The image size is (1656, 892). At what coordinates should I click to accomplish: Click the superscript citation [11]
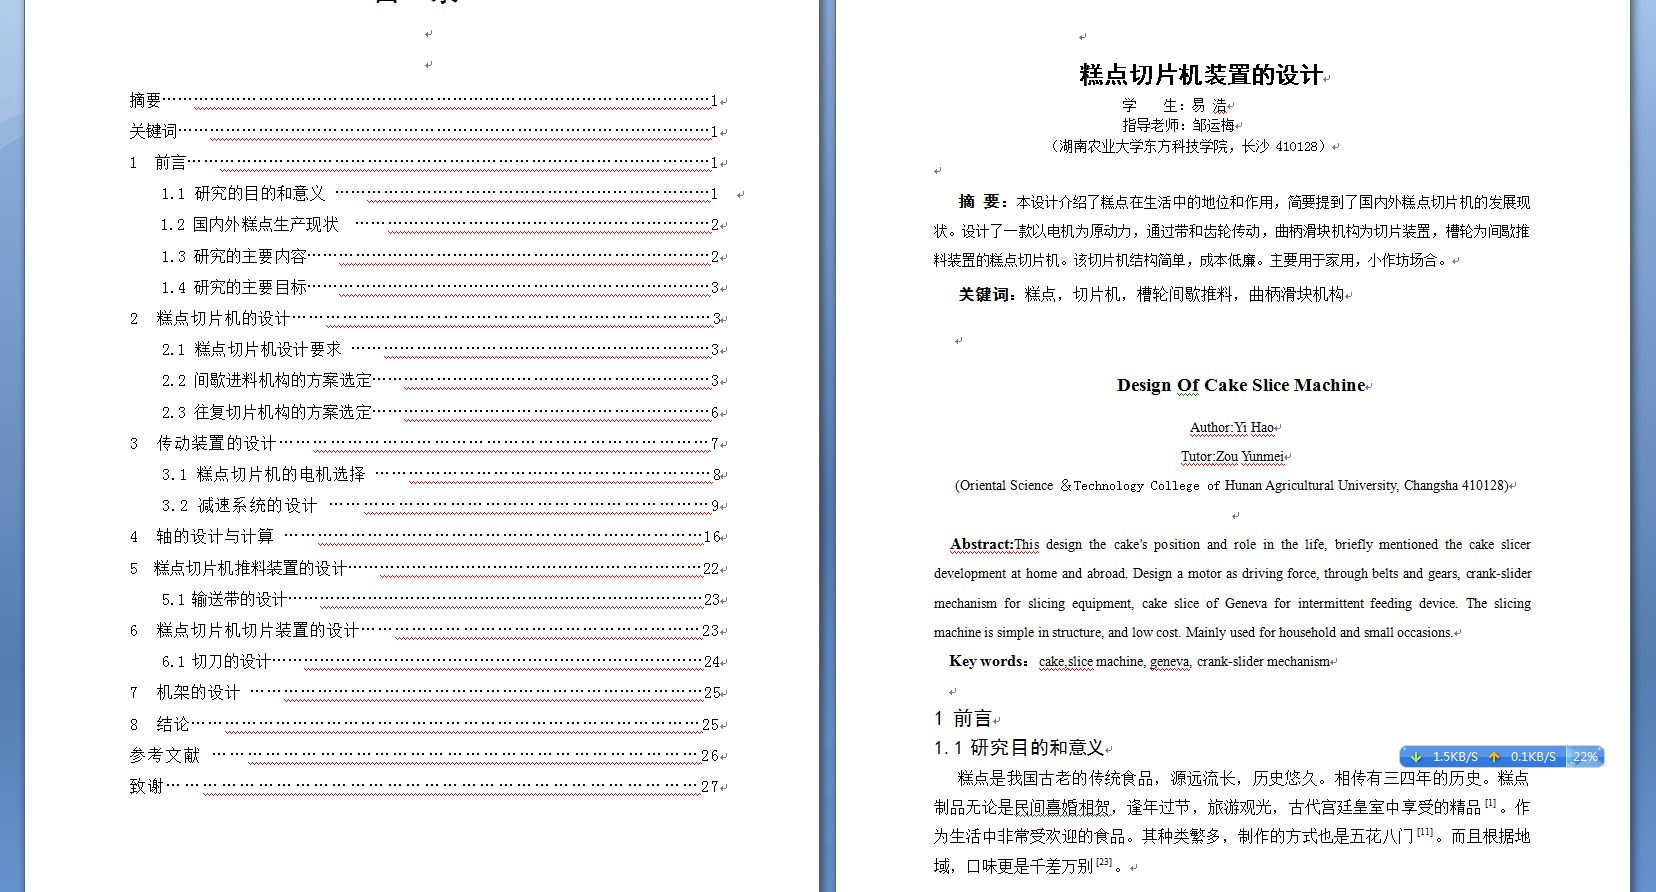point(1425,832)
